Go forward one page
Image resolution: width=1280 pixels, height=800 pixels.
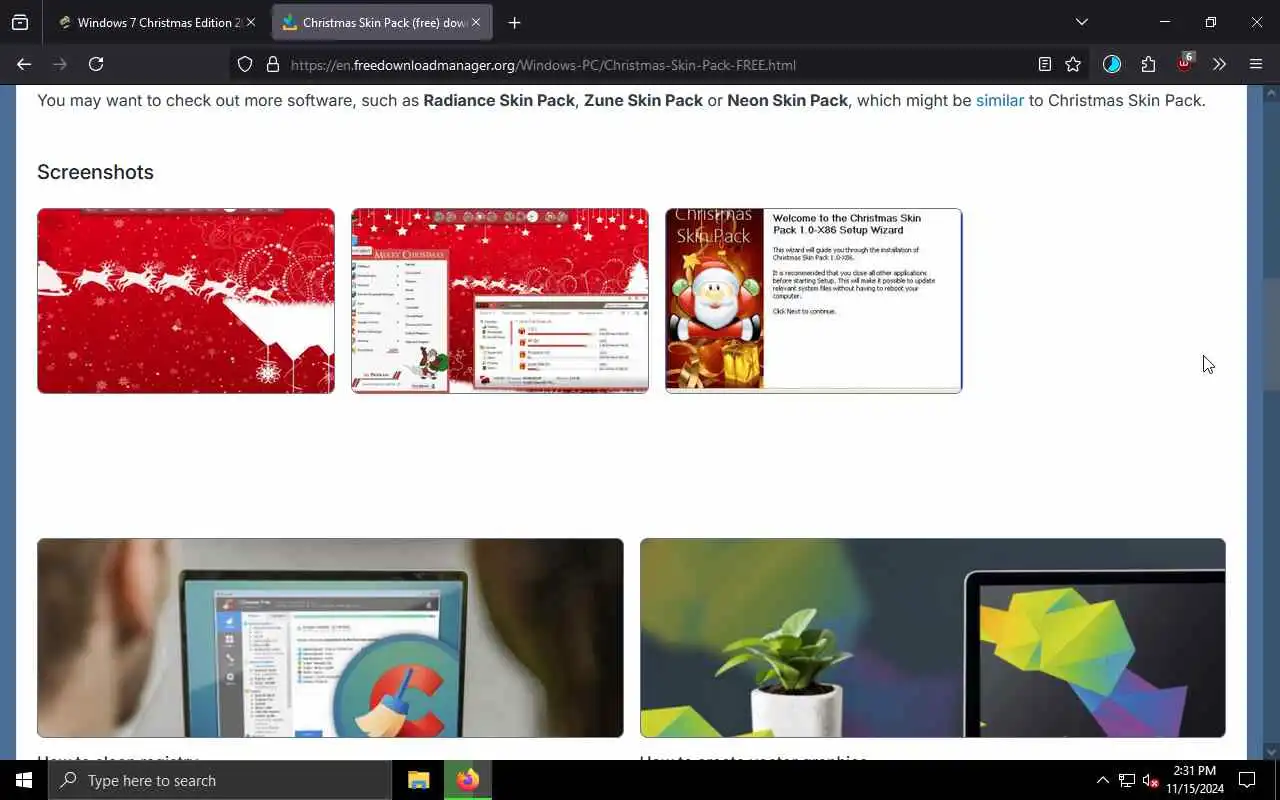(60, 64)
